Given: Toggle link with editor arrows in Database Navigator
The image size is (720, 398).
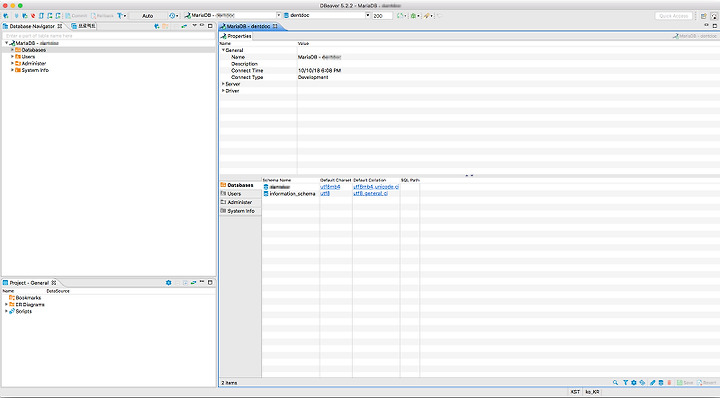Looking at the screenshot, I should pyautogui.click(x=184, y=26).
